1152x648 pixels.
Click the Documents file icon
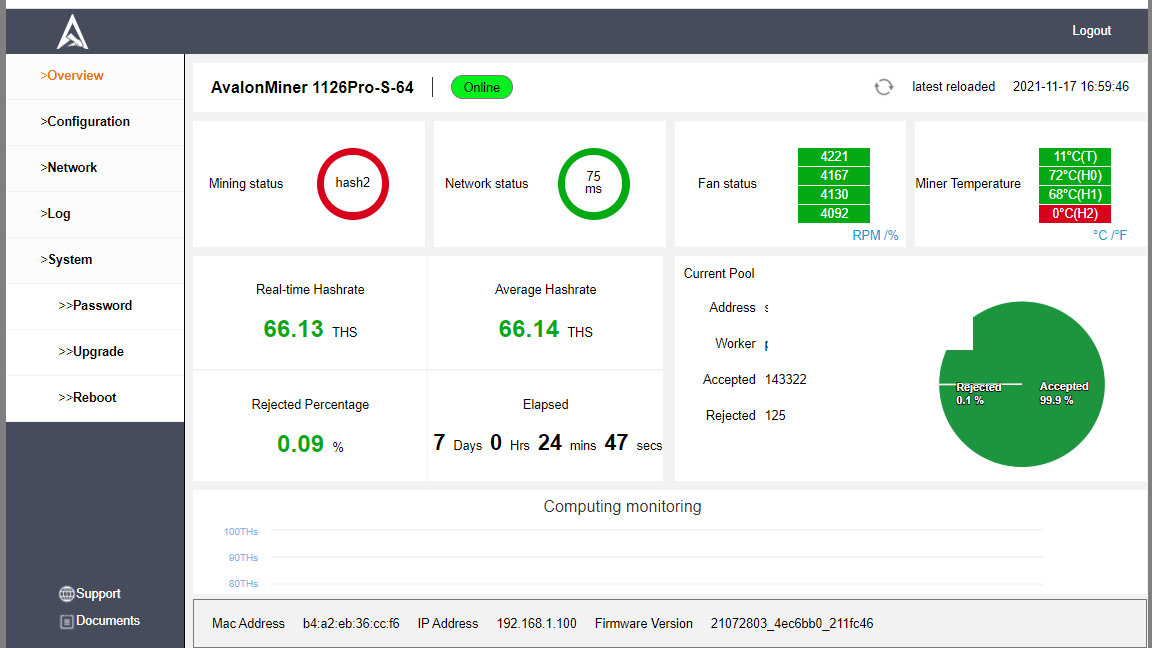click(x=66, y=622)
